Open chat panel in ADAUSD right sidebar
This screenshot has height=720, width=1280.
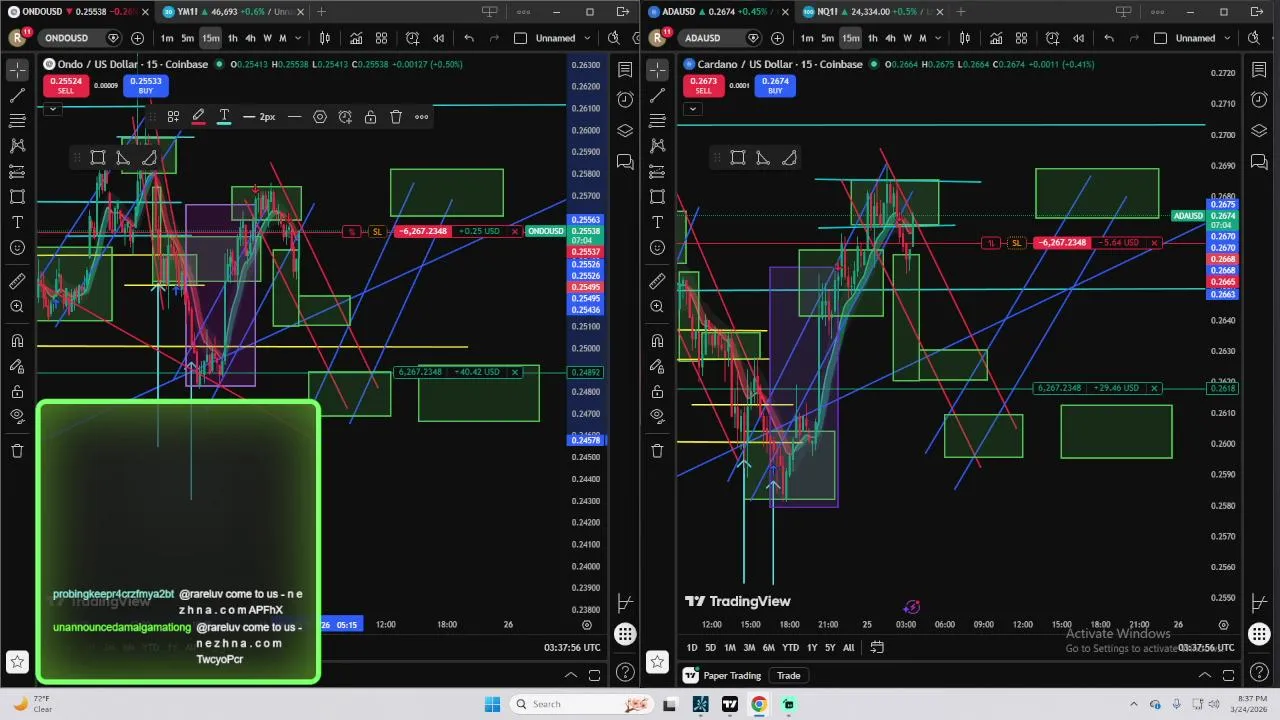pyautogui.click(x=1259, y=162)
